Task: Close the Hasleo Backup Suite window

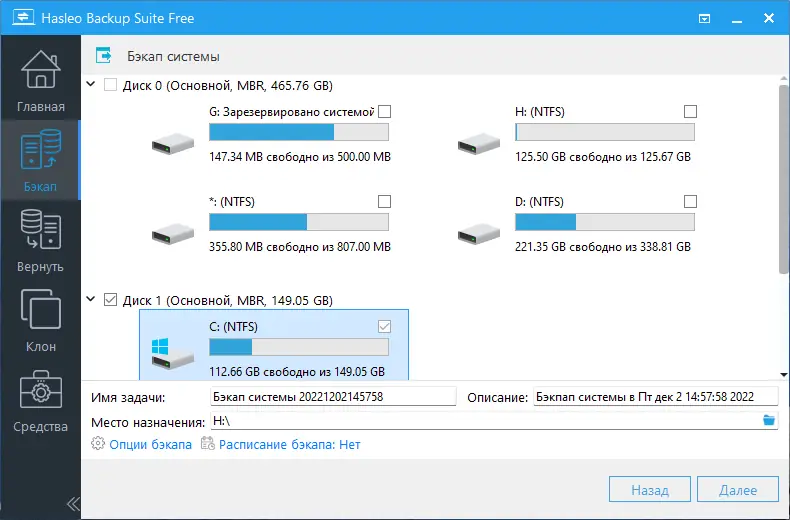Action: (x=769, y=18)
